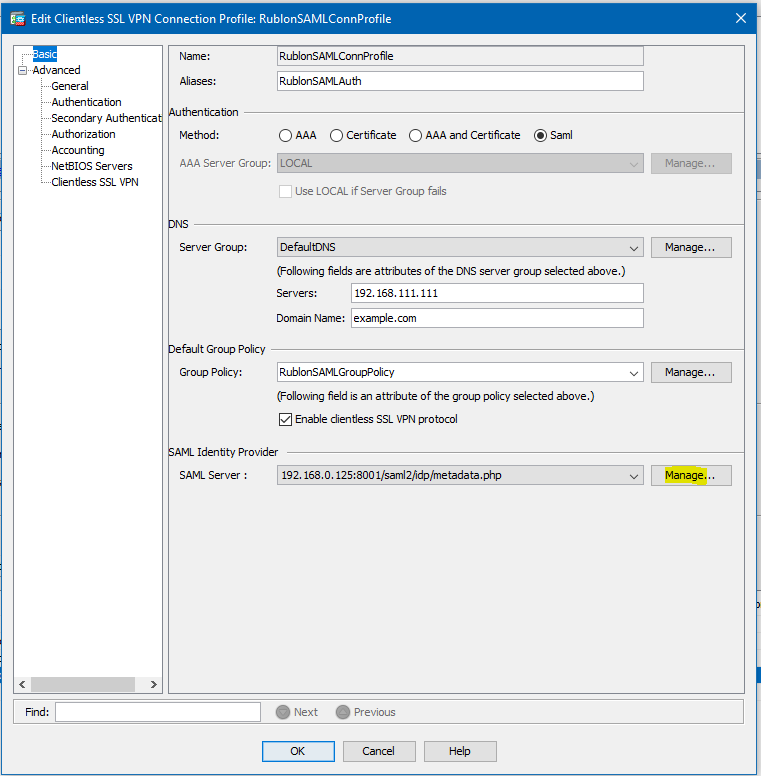Screen dimensions: 761x776
Task: Click Manage for SAML Identity Provider
Action: click(x=691, y=476)
